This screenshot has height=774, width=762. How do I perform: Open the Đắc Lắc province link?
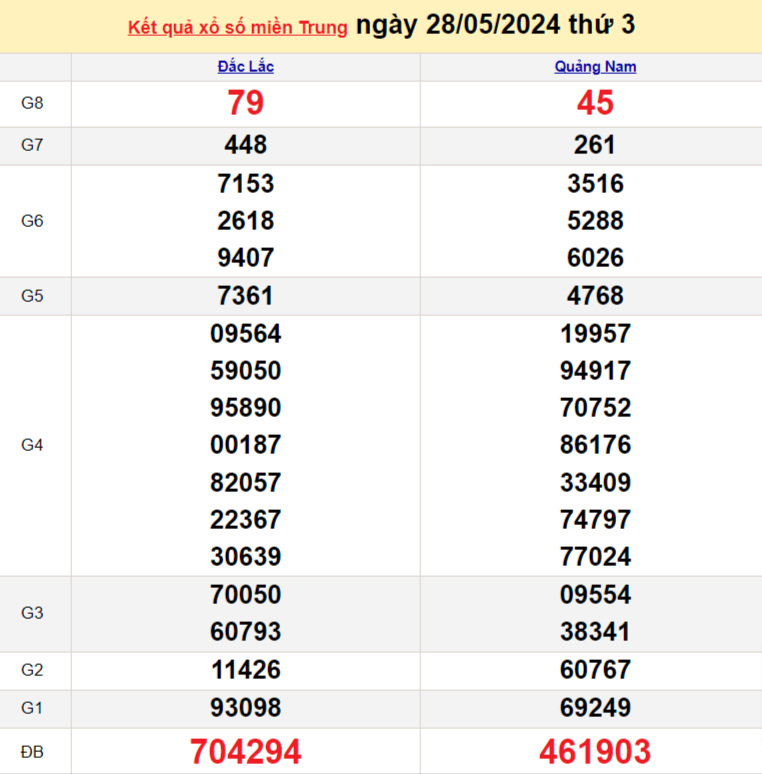[x=245, y=67]
